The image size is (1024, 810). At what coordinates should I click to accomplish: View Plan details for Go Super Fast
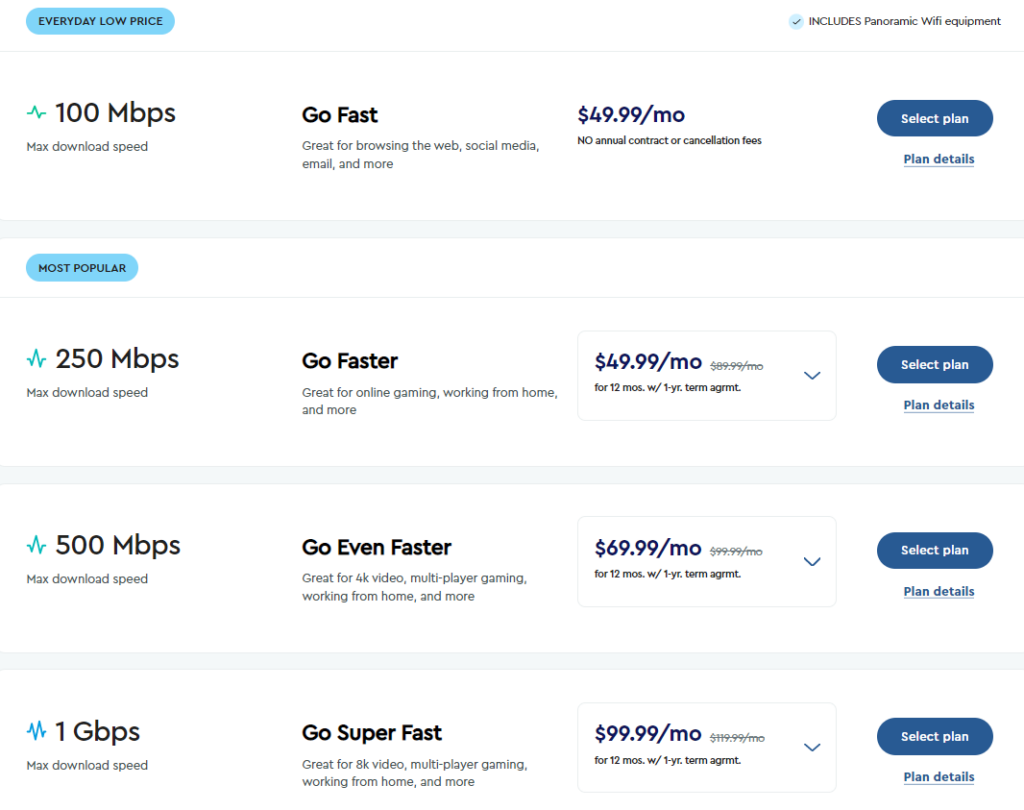coord(938,777)
